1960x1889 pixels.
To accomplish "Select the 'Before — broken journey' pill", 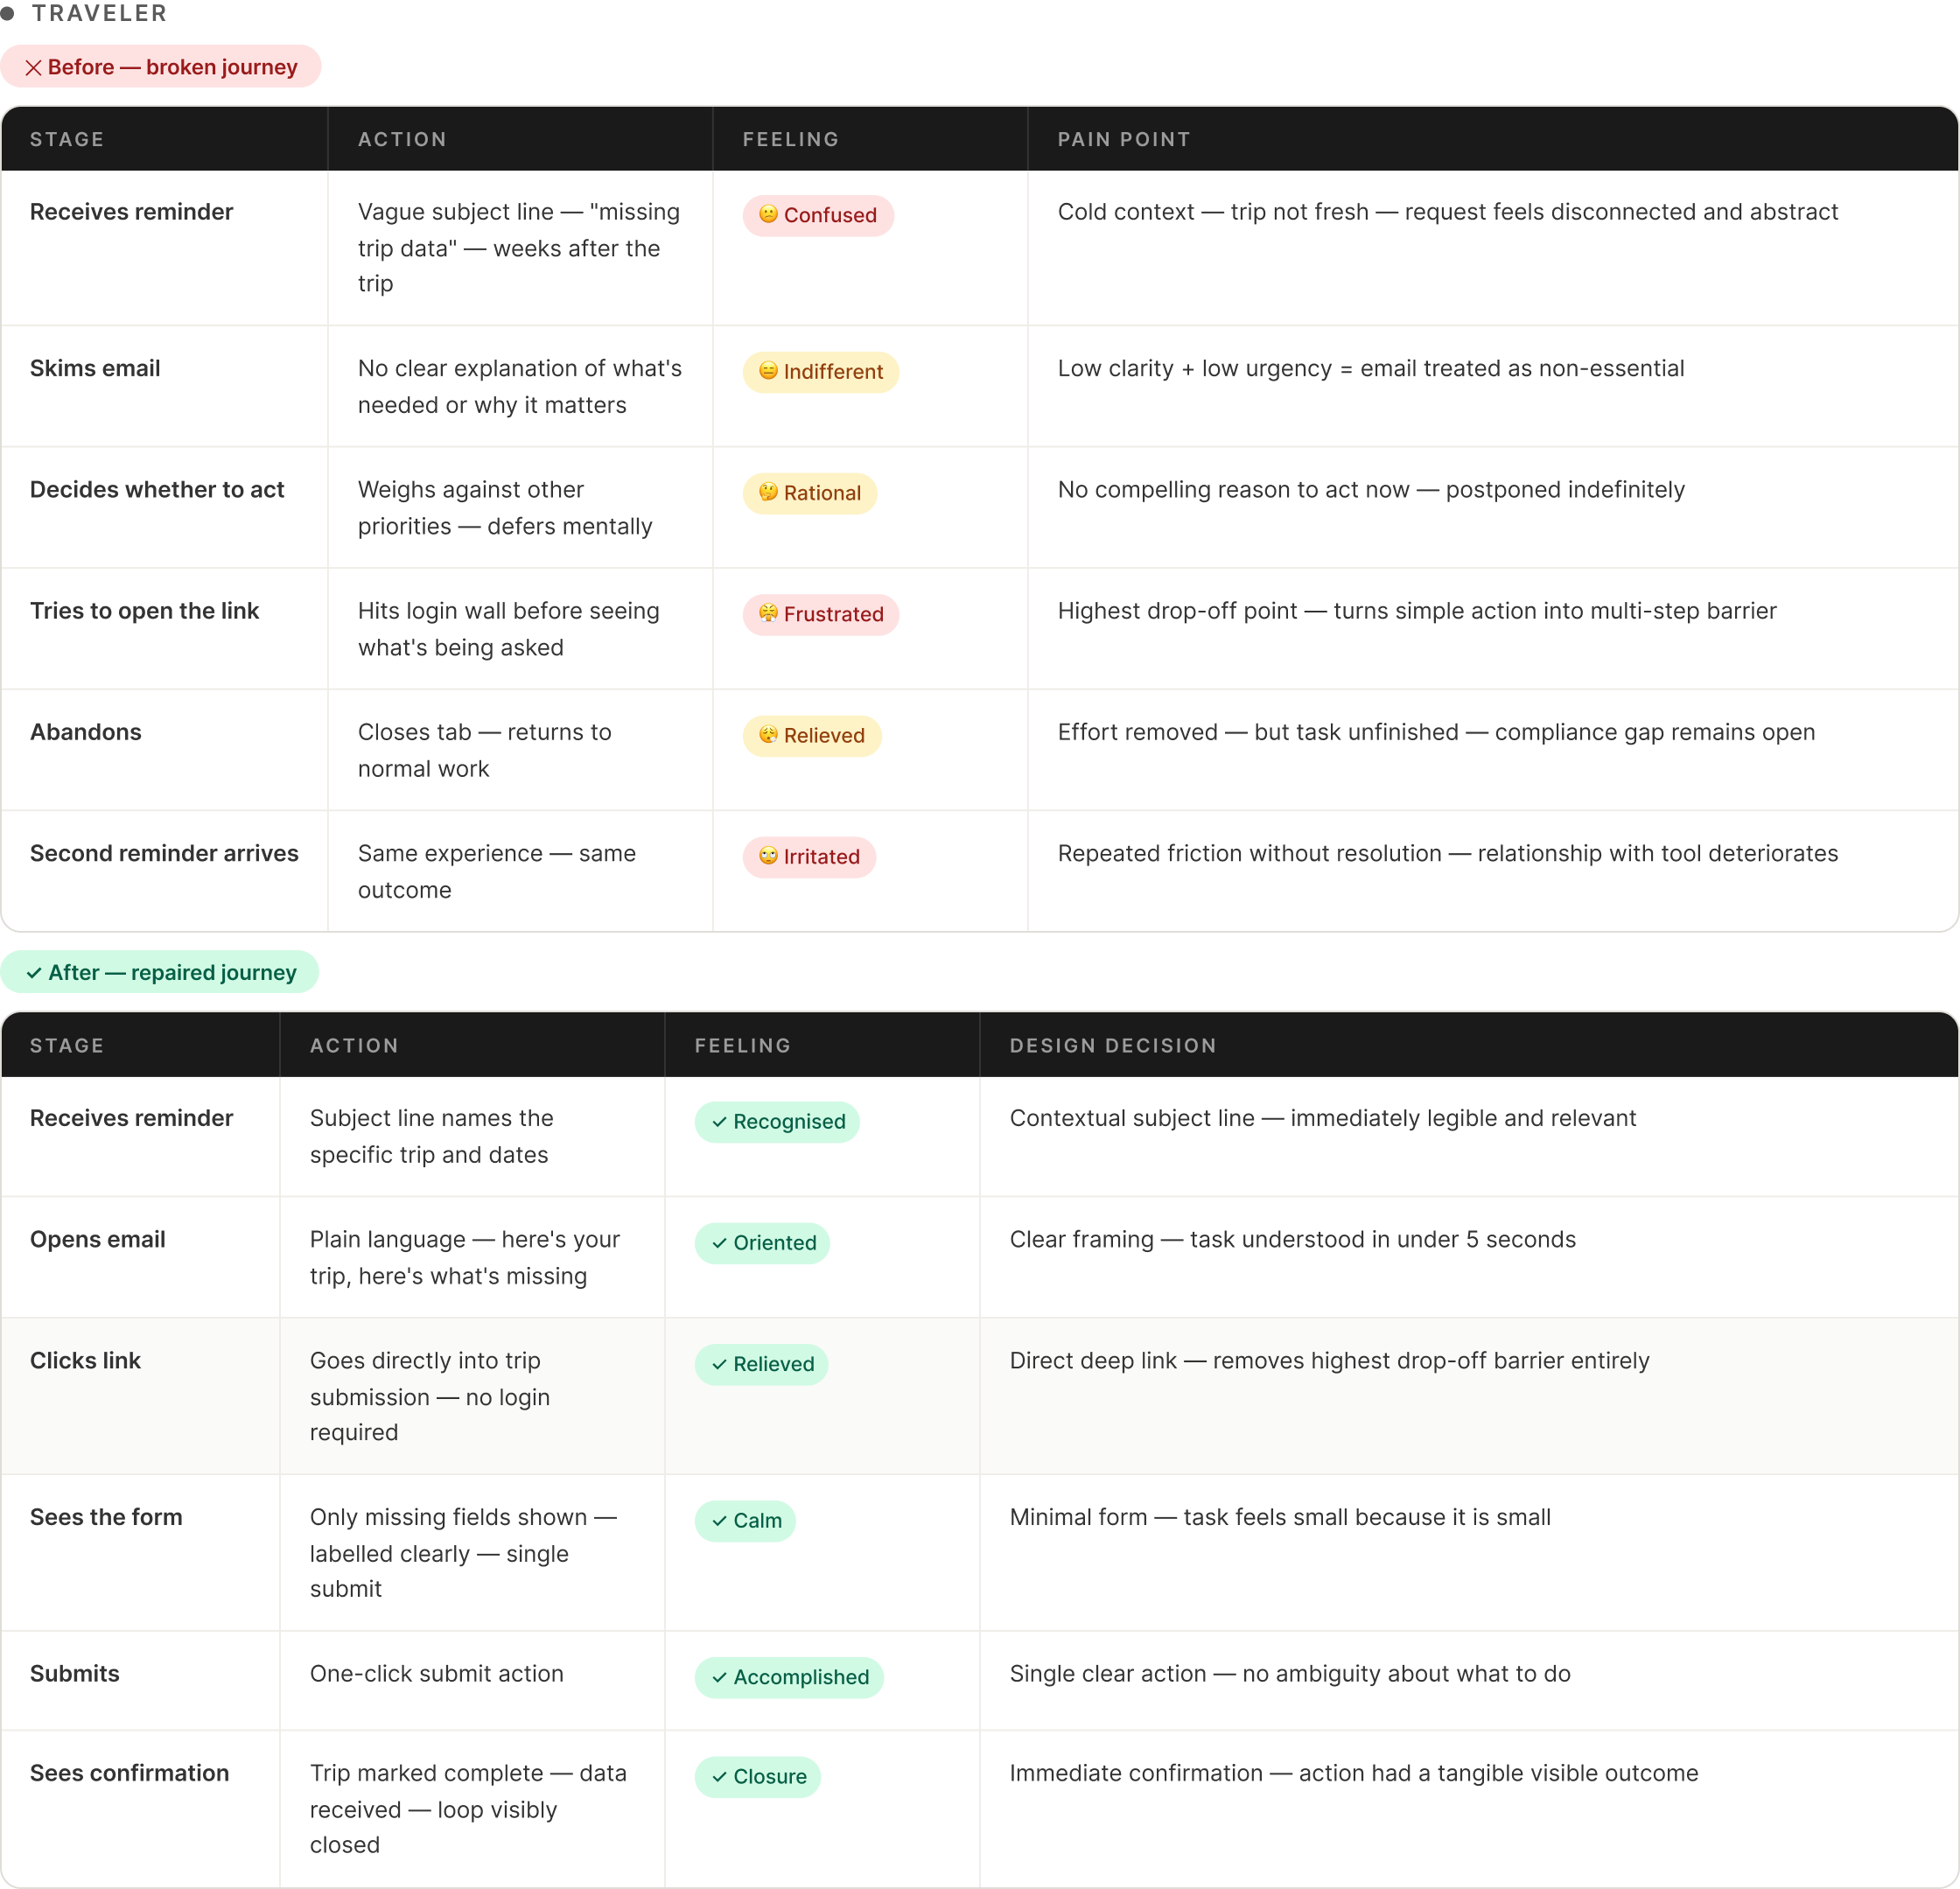I will 161,67.
